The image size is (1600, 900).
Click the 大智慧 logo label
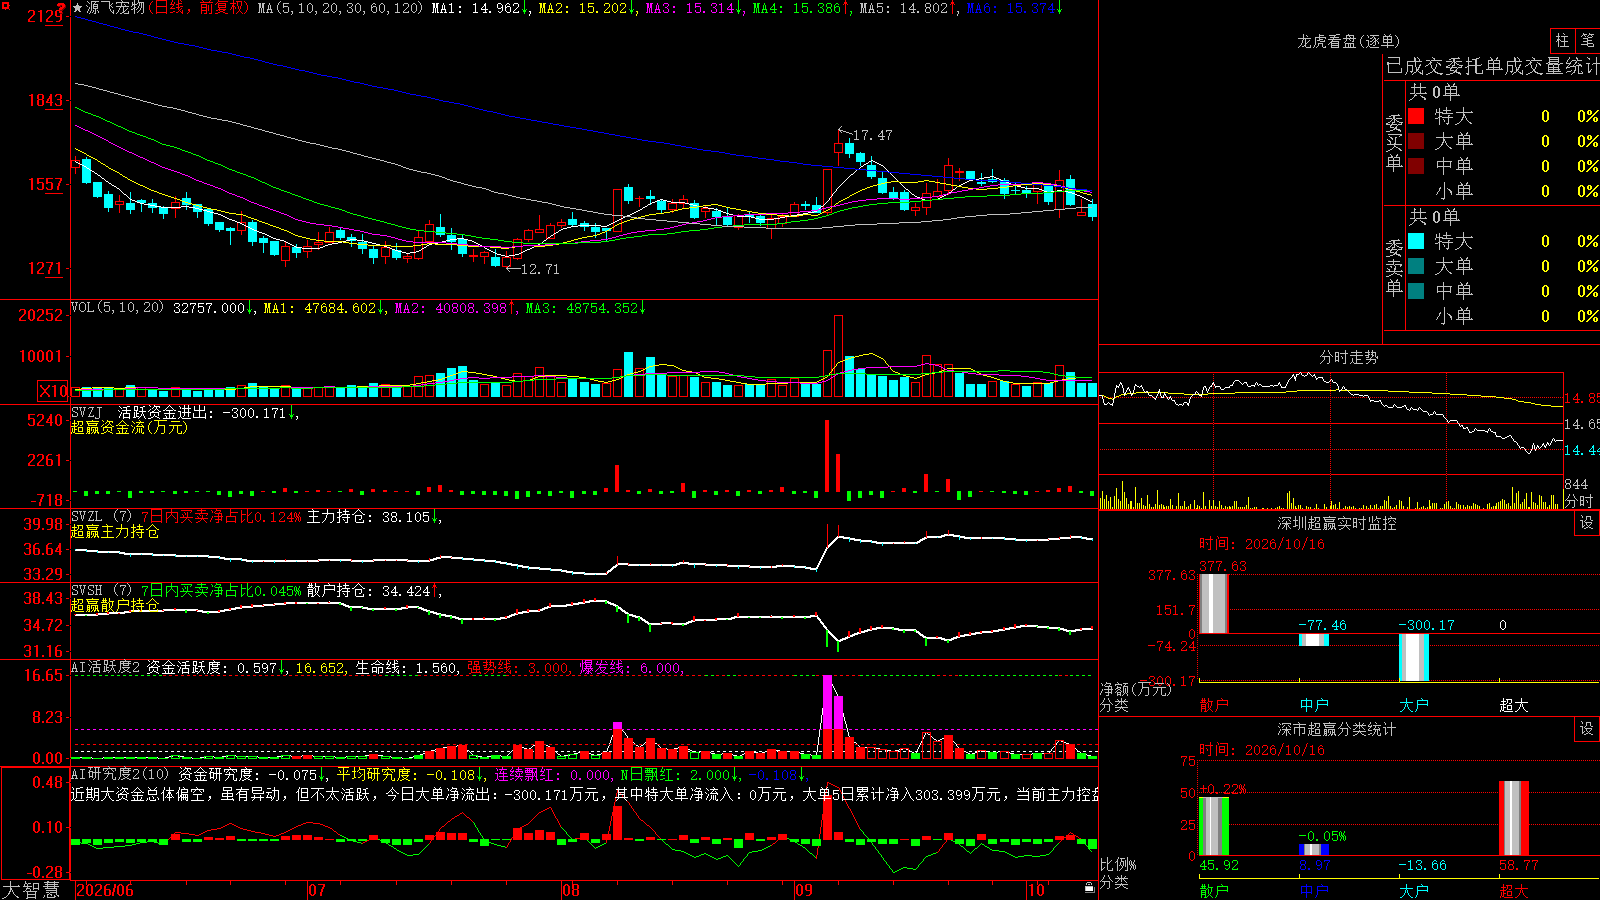click(x=31, y=890)
